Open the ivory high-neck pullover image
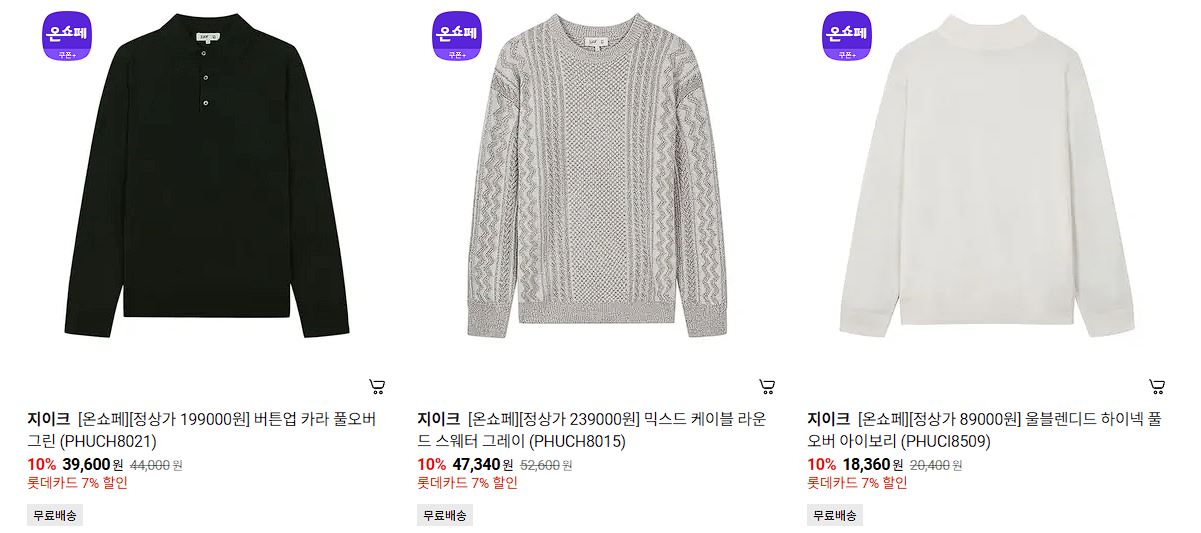 click(x=986, y=180)
